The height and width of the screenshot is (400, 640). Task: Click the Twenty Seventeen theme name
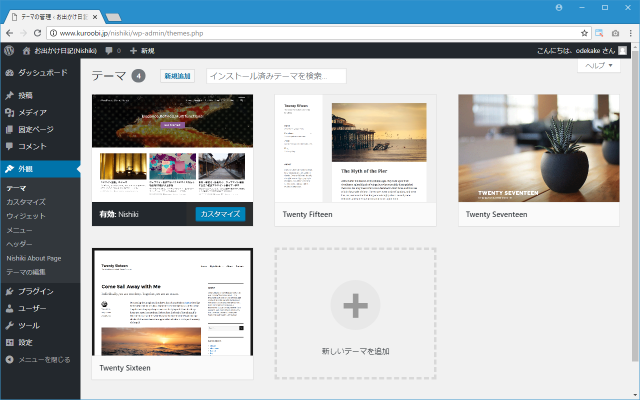[496, 214]
